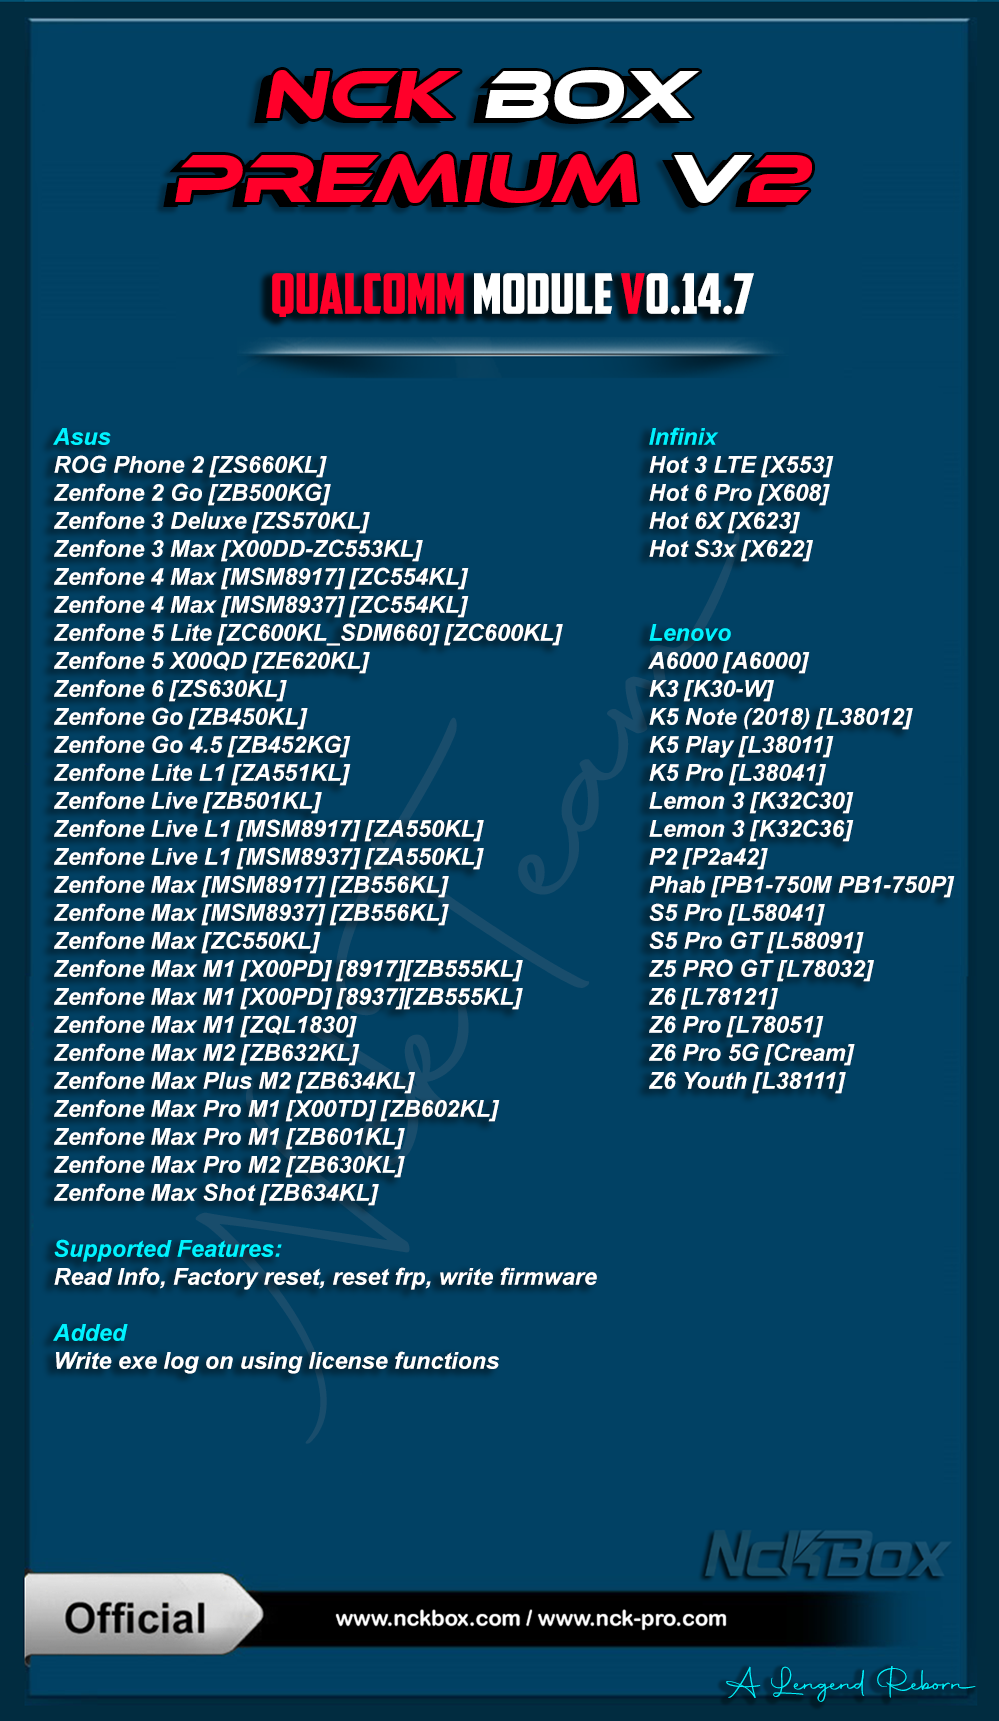Click K3 [K30-W] entry
Viewport: 999px width, 1721px height.
click(711, 689)
